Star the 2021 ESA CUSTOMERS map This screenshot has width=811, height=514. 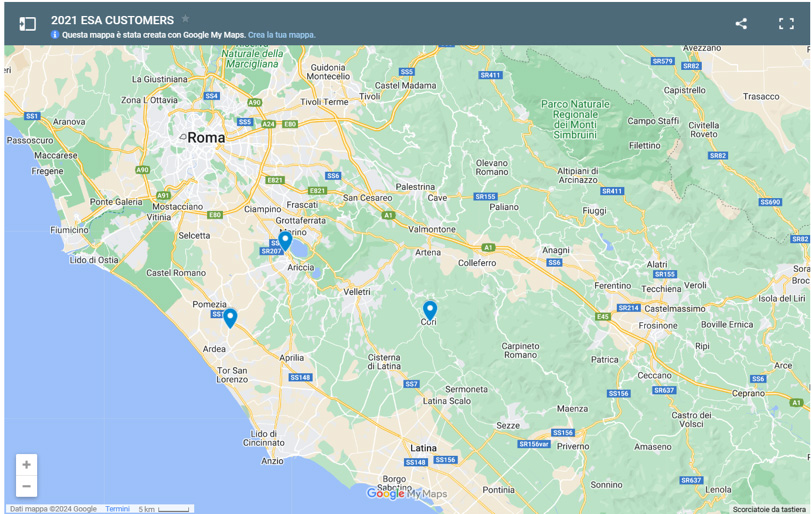pos(185,19)
